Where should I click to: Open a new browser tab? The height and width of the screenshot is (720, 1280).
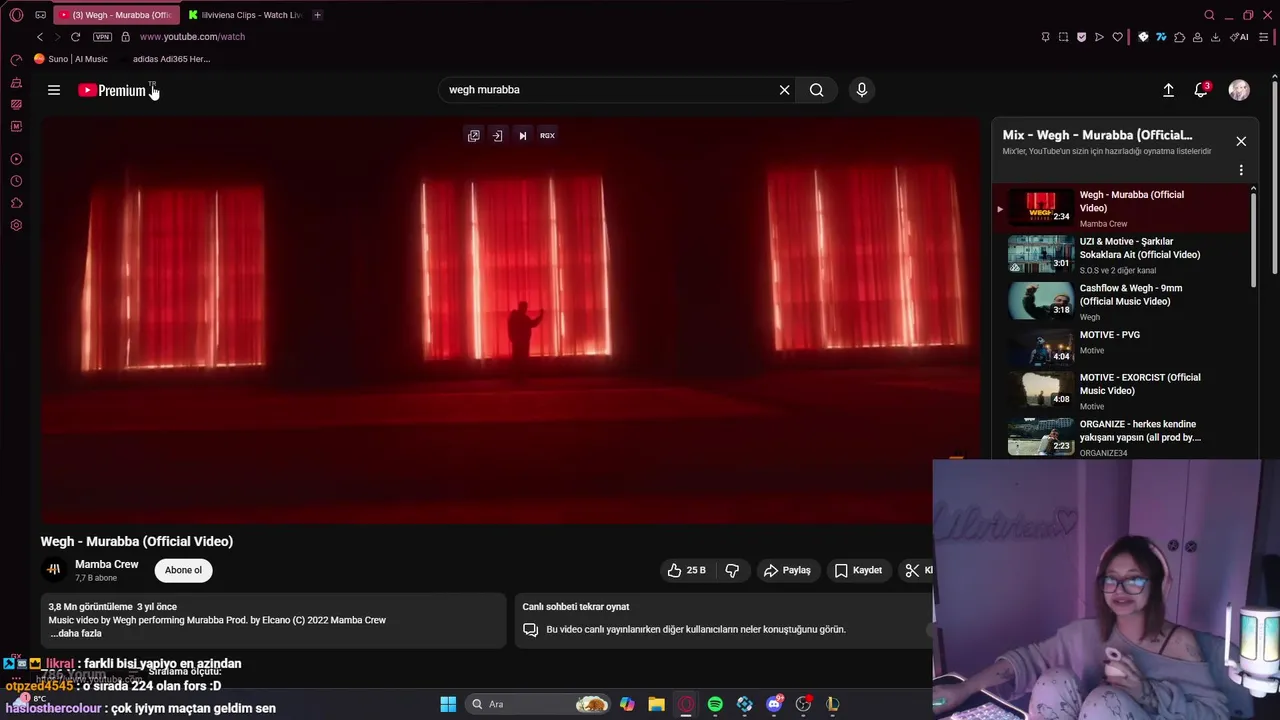pos(317,15)
